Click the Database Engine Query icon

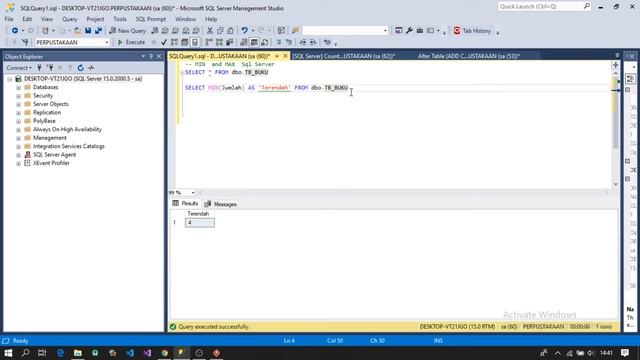pyautogui.click(x=155, y=31)
